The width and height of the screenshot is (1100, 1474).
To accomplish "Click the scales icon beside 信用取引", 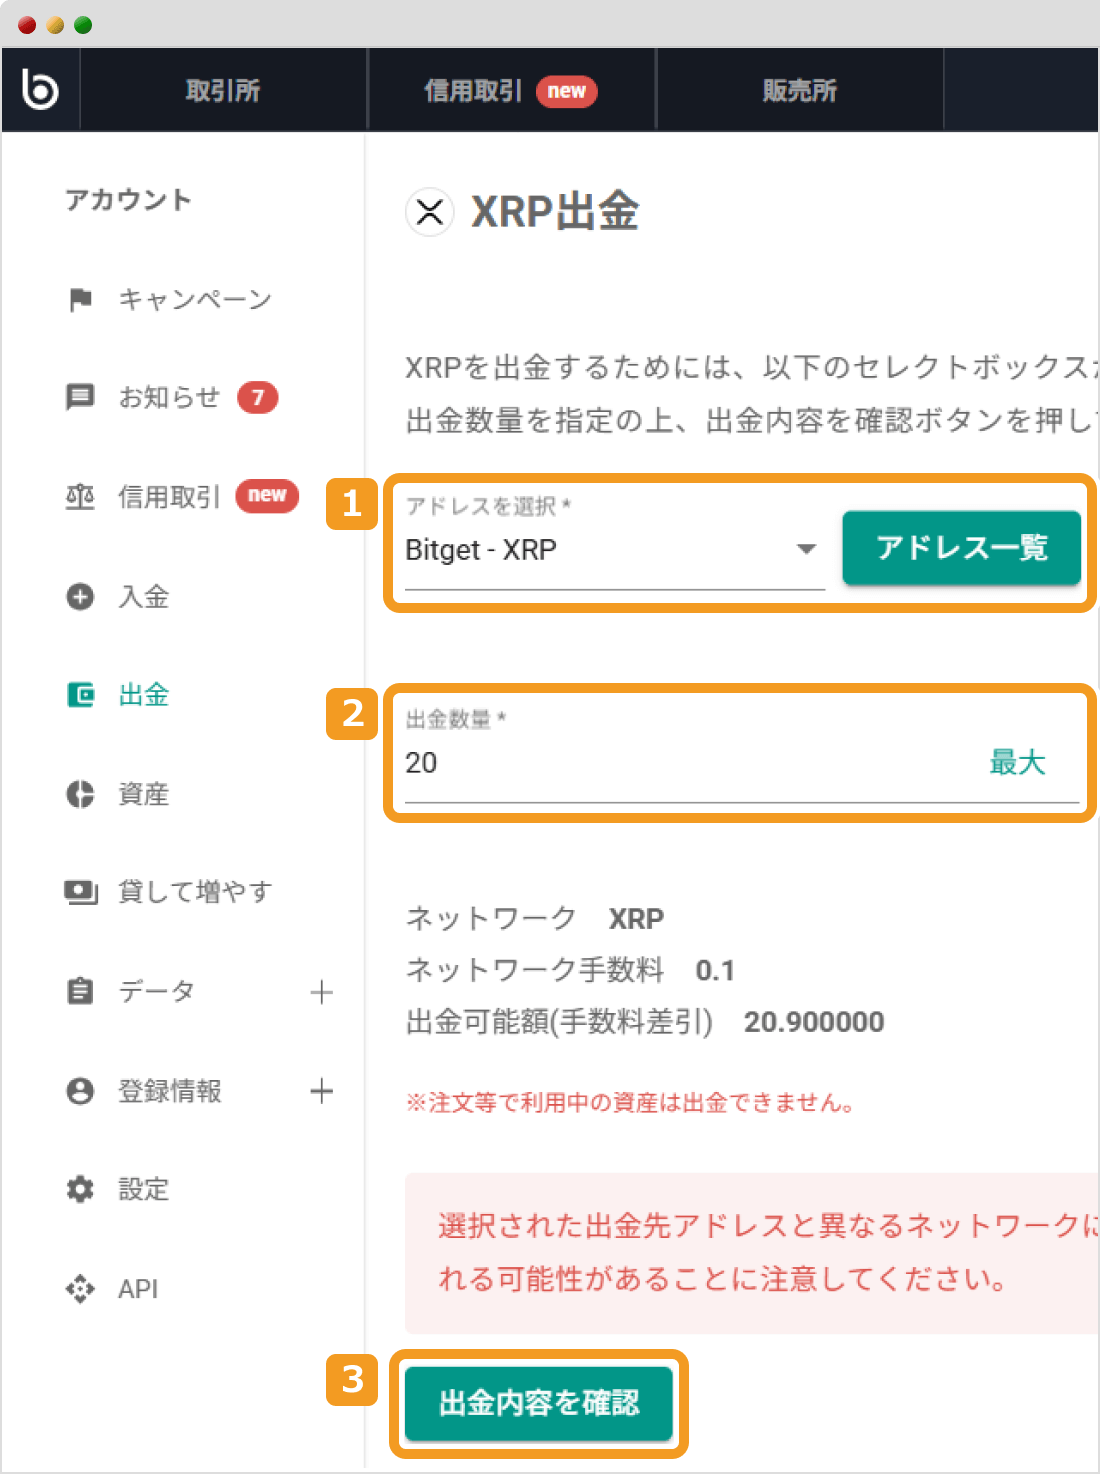I will coord(81,497).
